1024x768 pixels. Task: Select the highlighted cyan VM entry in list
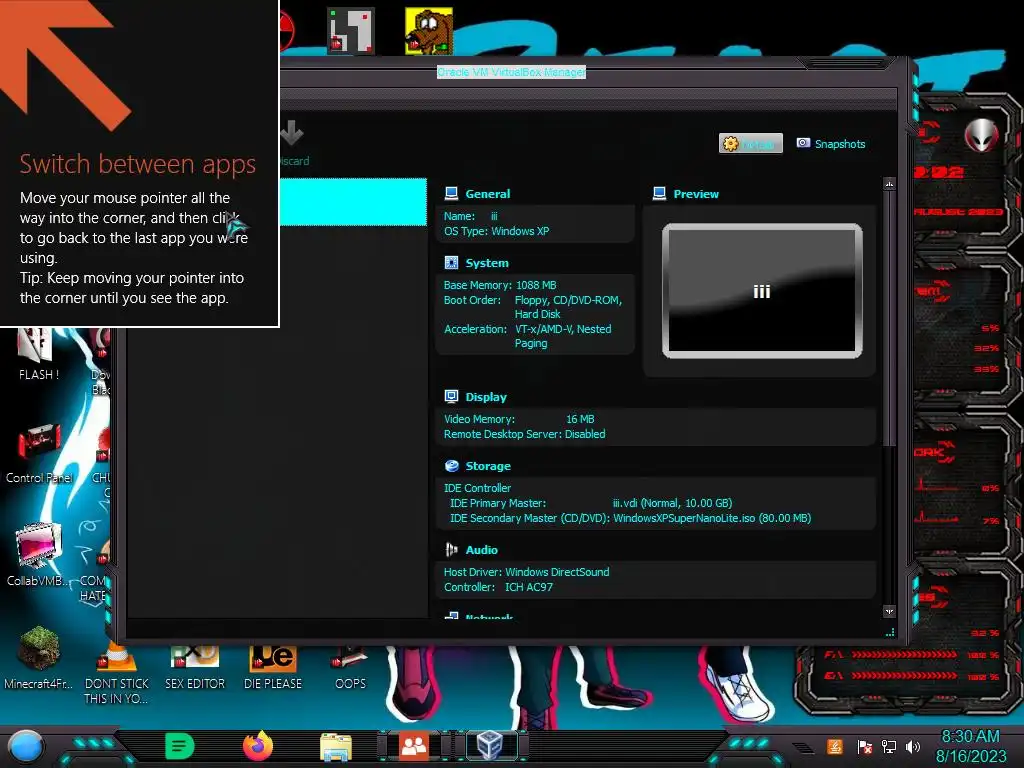point(353,202)
